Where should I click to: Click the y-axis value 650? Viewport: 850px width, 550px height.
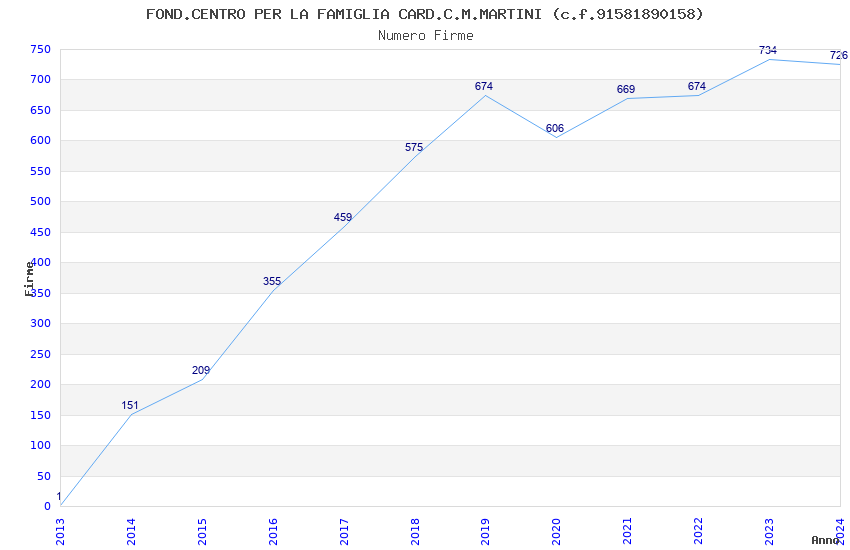click(x=41, y=110)
